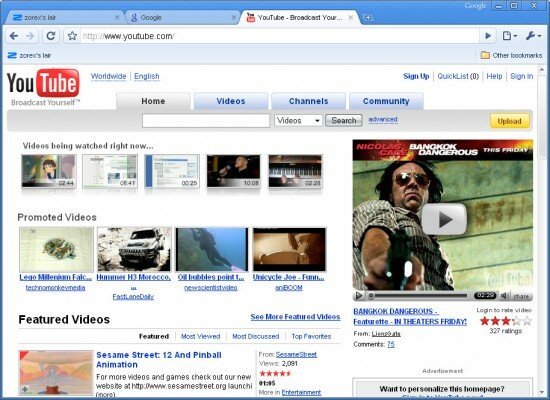Open the page control menu icon
The height and width of the screenshot is (400, 550).
pos(509,36)
